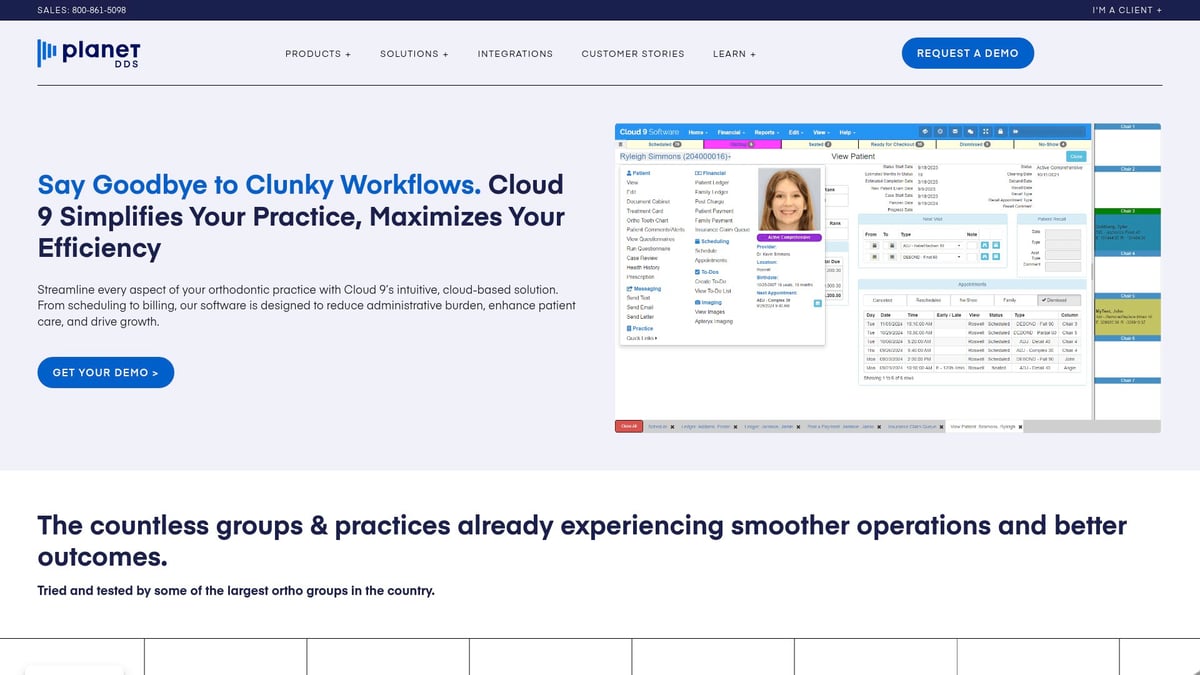Expand the Quick Links menu under Practice
Image resolution: width=1200 pixels, height=675 pixels.
[x=640, y=338]
